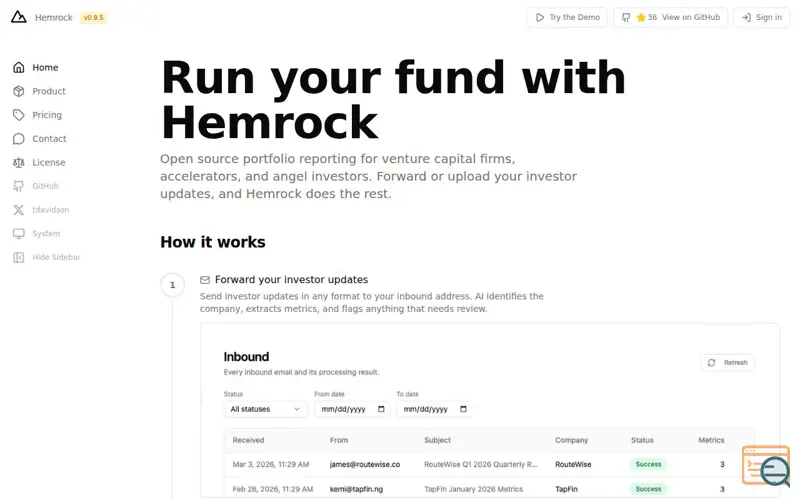Screen dimensions: 800x500
Task: Go to the Product page
Action: pos(49,91)
